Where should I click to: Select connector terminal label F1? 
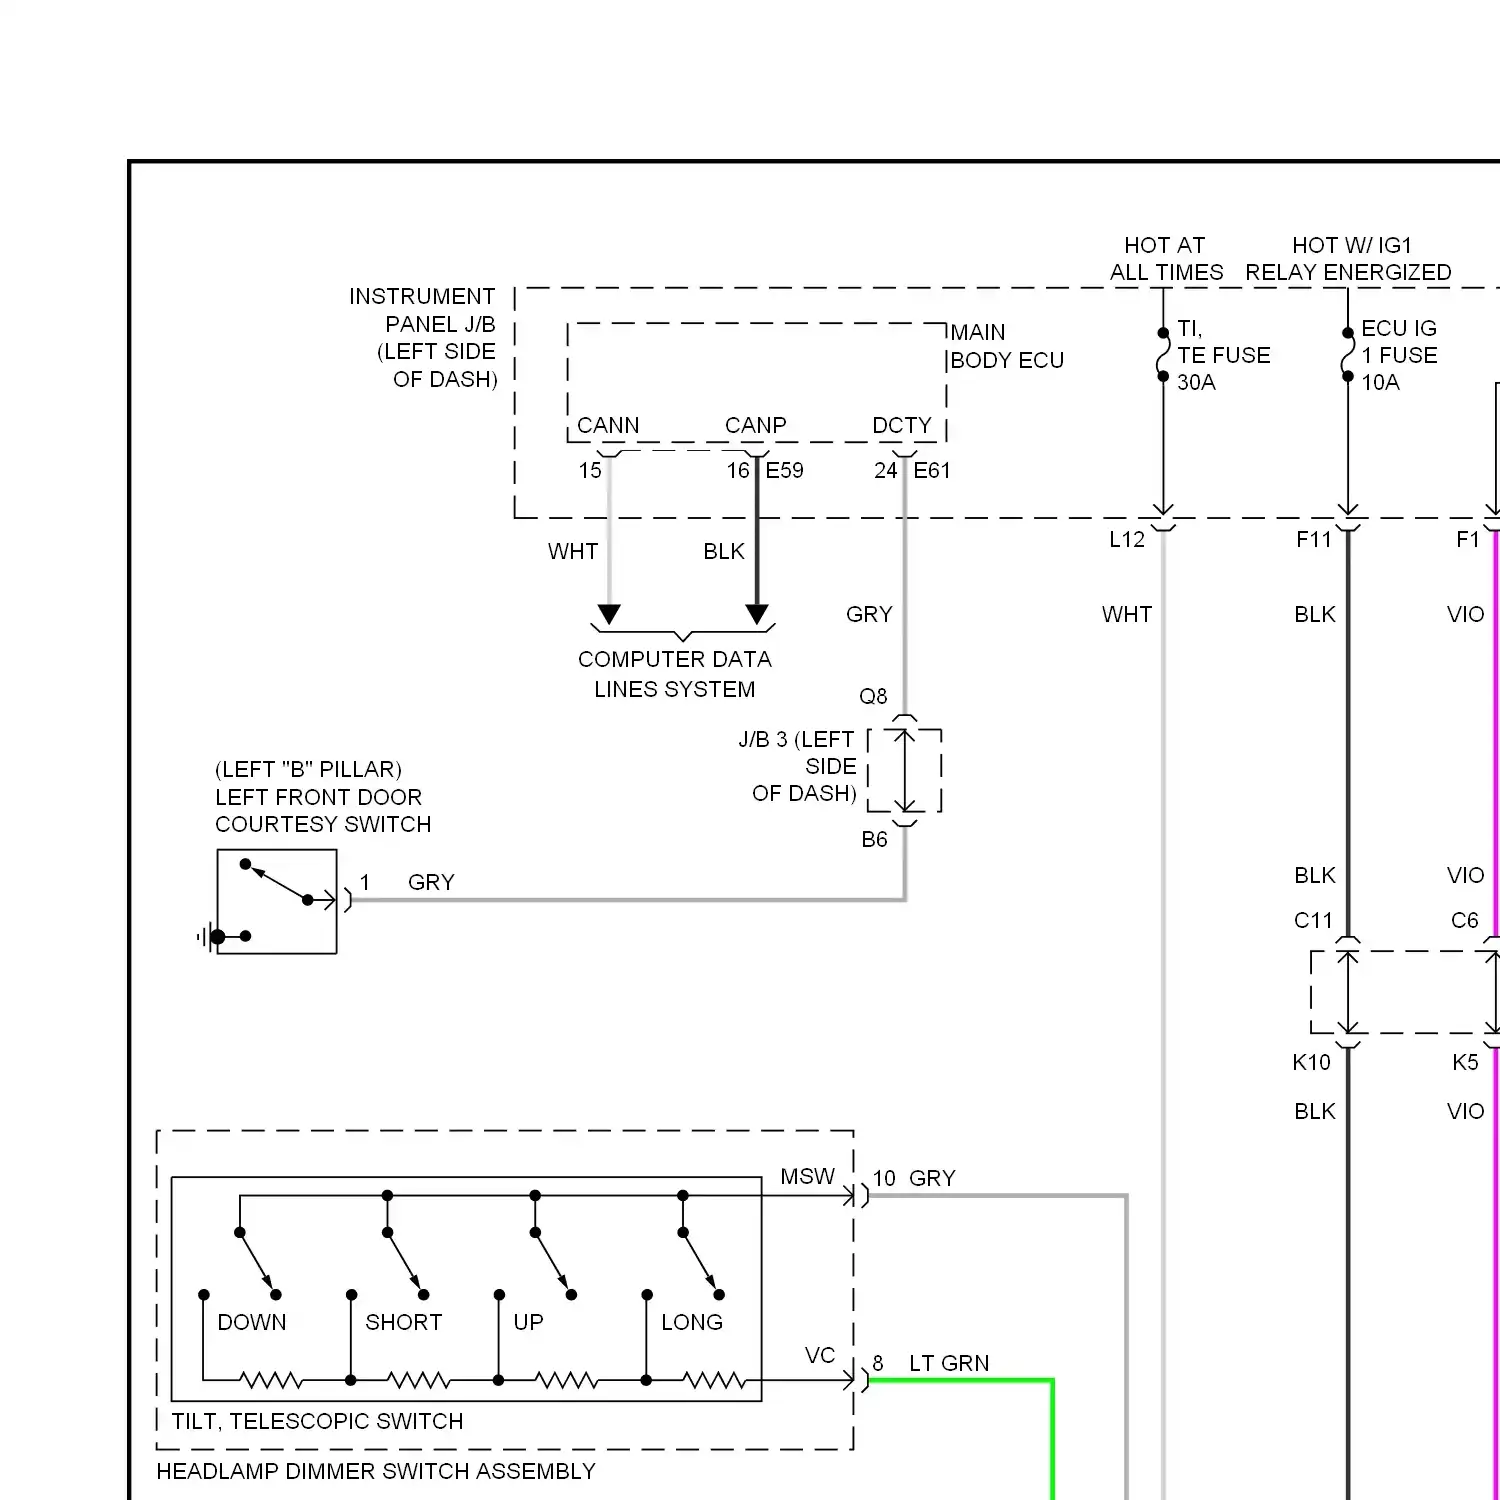point(1467,539)
